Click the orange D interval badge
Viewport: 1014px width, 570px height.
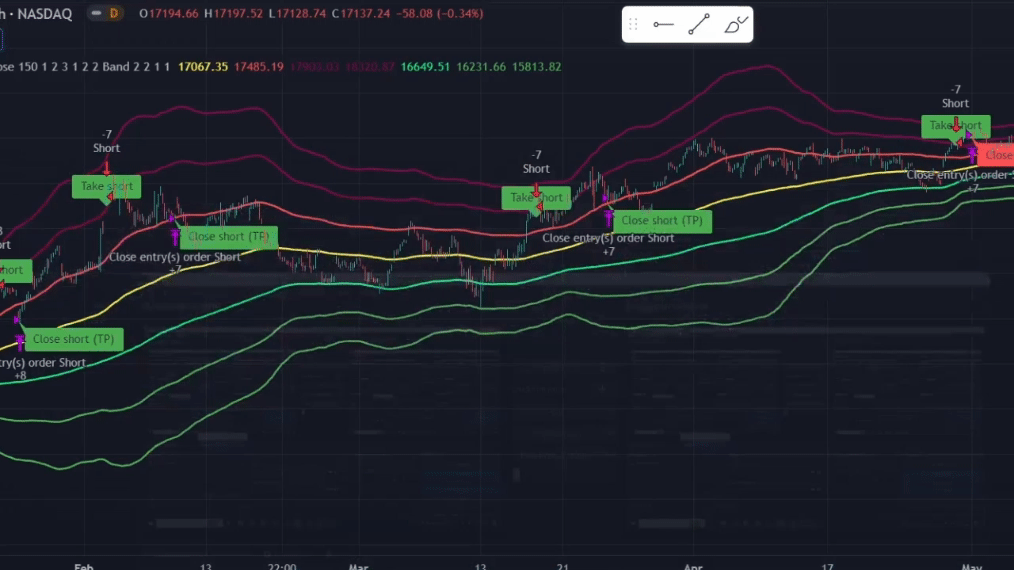[x=113, y=13]
